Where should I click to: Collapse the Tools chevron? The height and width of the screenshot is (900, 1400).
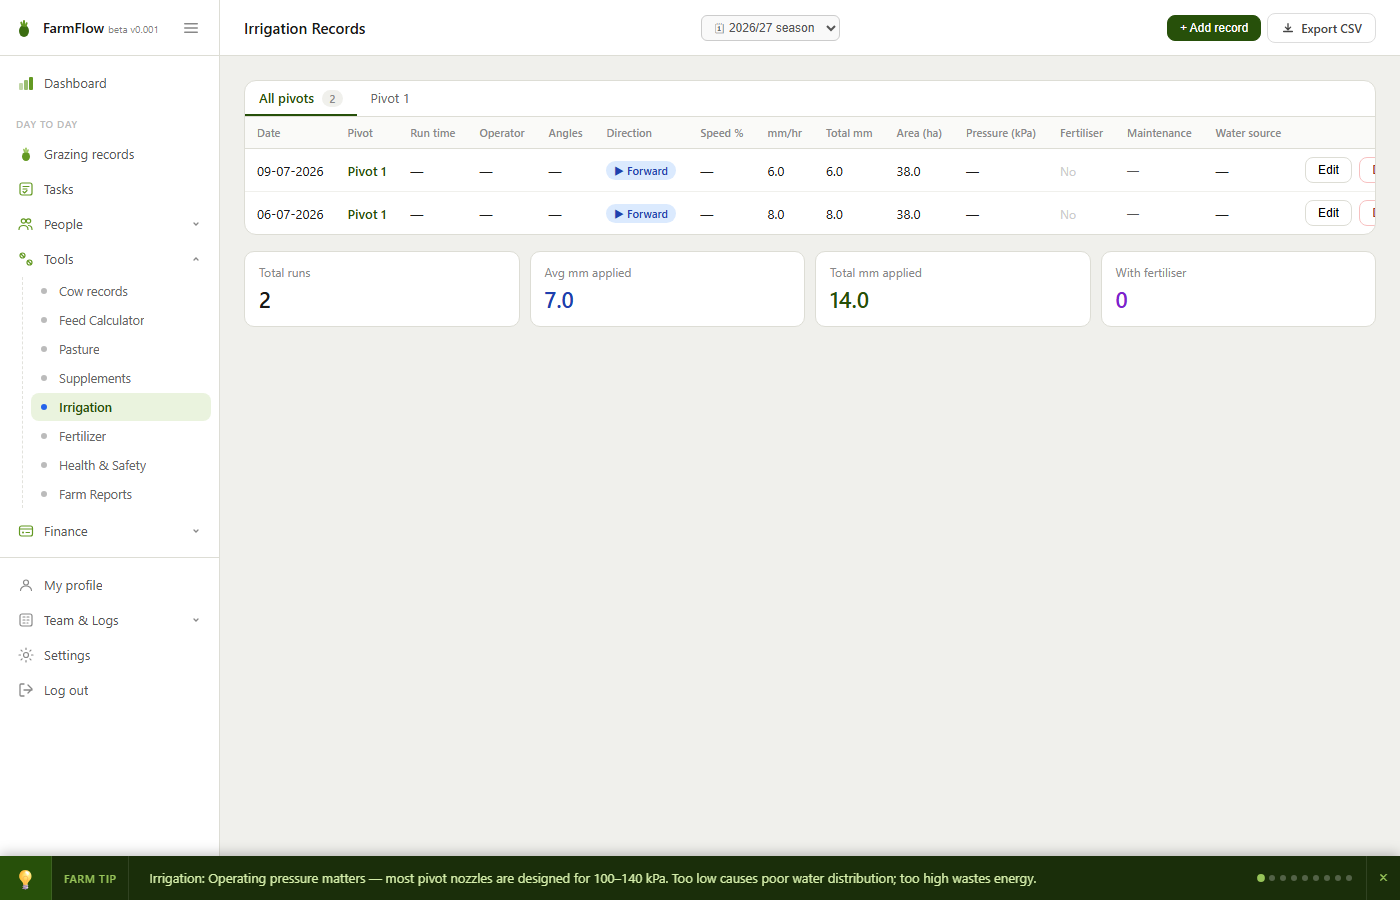coord(196,260)
